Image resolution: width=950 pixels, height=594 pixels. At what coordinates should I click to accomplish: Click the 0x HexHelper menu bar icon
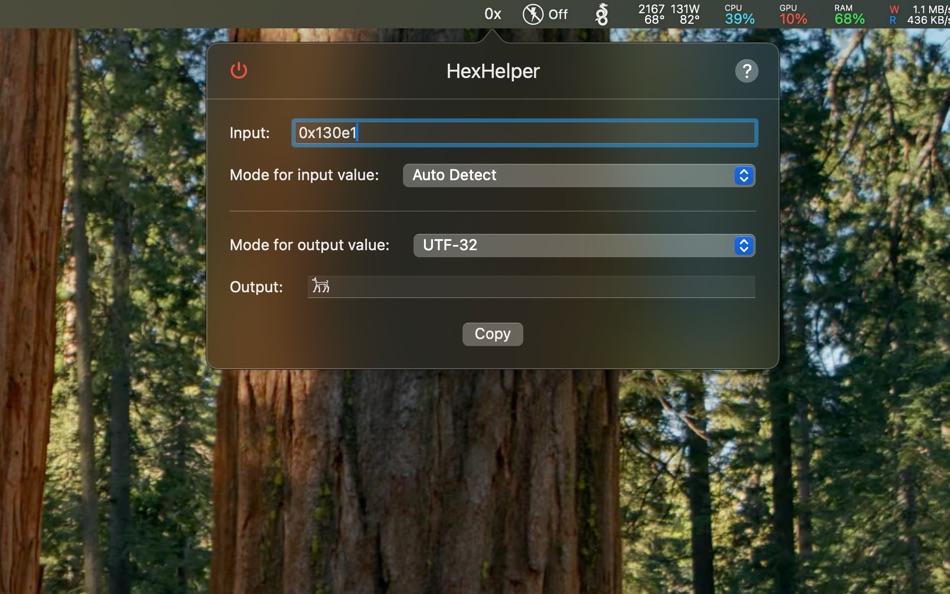(491, 14)
